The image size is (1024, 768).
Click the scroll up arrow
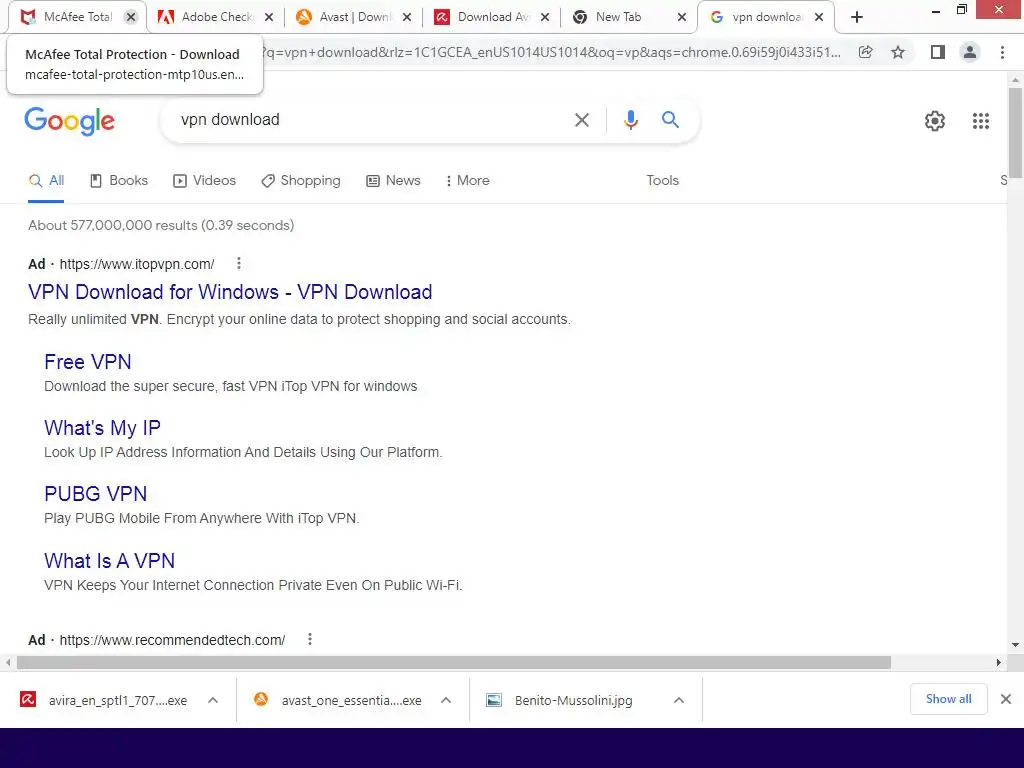point(1015,80)
